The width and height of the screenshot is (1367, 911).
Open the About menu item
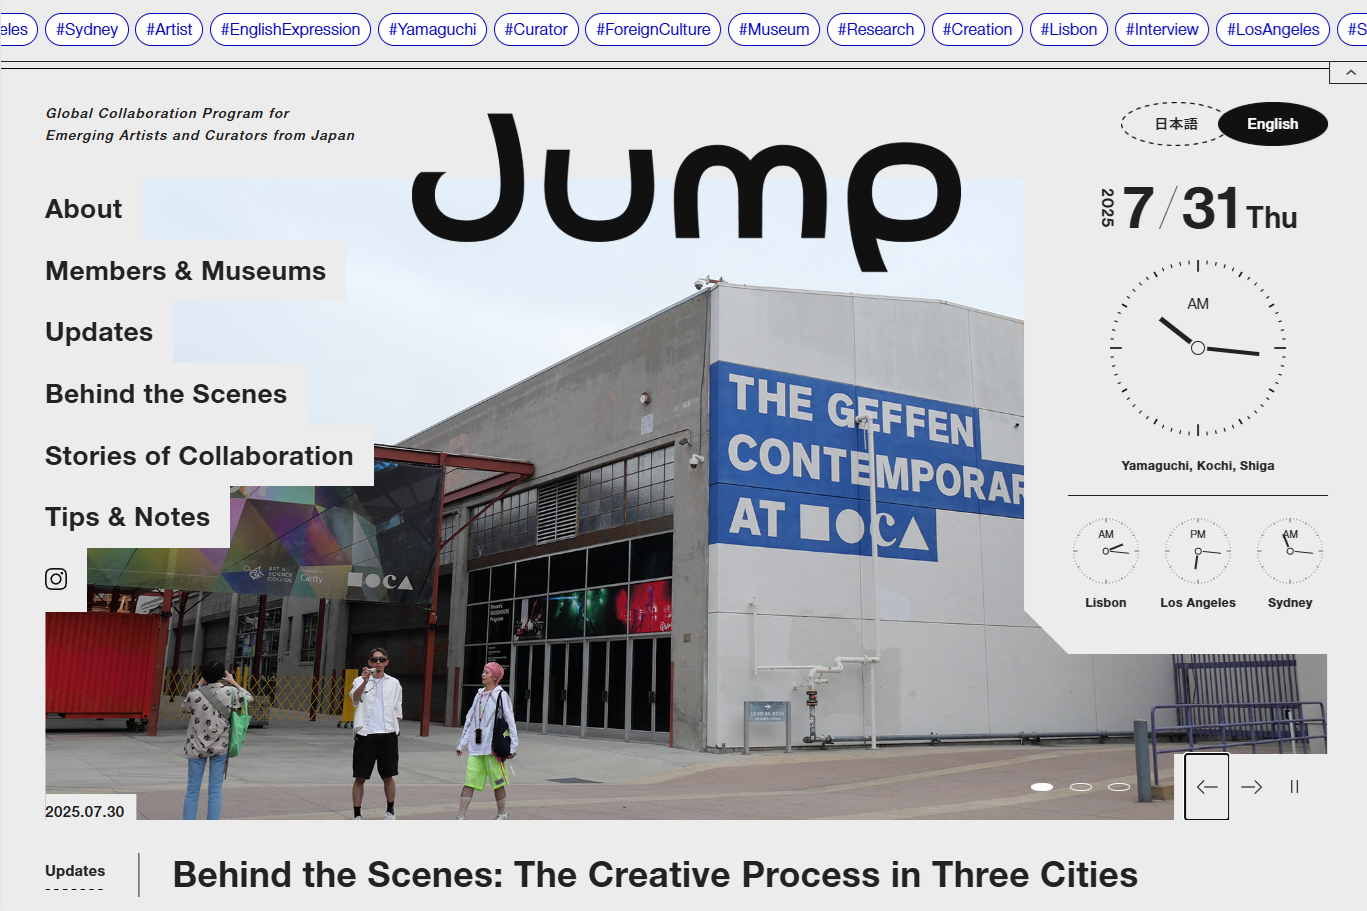click(84, 209)
